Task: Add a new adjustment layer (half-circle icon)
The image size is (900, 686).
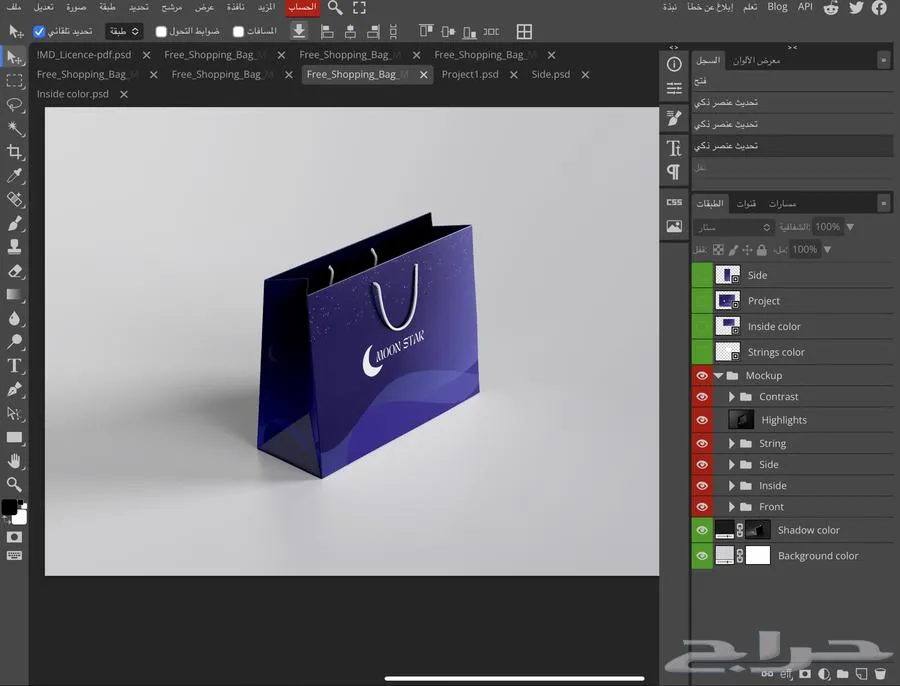Action: coord(824,673)
